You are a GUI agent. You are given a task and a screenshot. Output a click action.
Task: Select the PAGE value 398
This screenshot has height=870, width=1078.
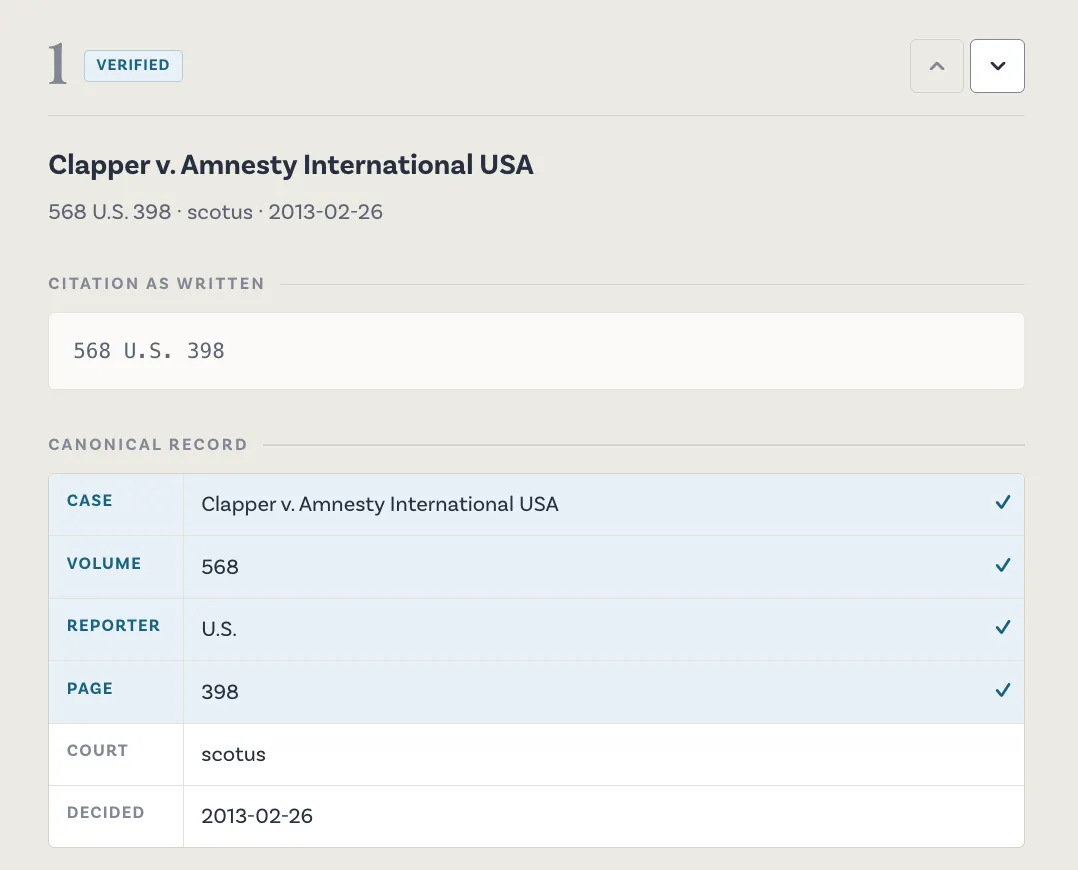pos(220,692)
